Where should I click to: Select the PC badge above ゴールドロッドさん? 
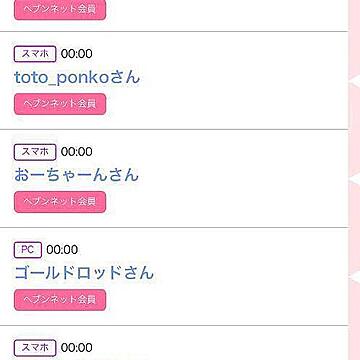click(x=28, y=250)
